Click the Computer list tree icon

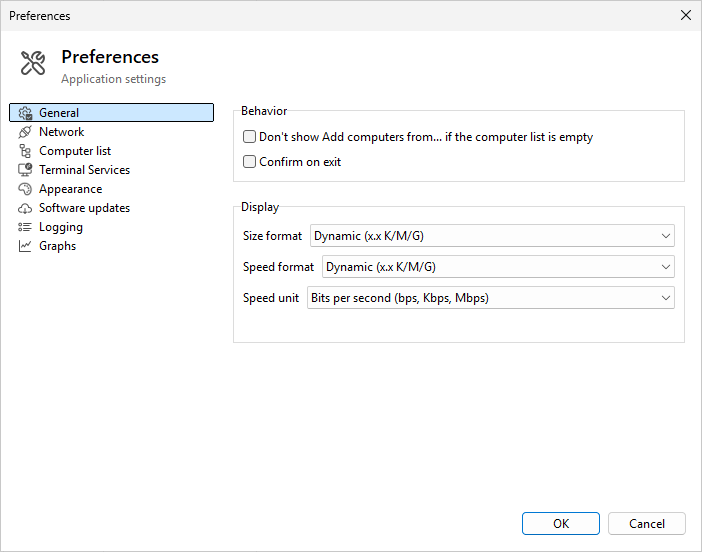26,151
